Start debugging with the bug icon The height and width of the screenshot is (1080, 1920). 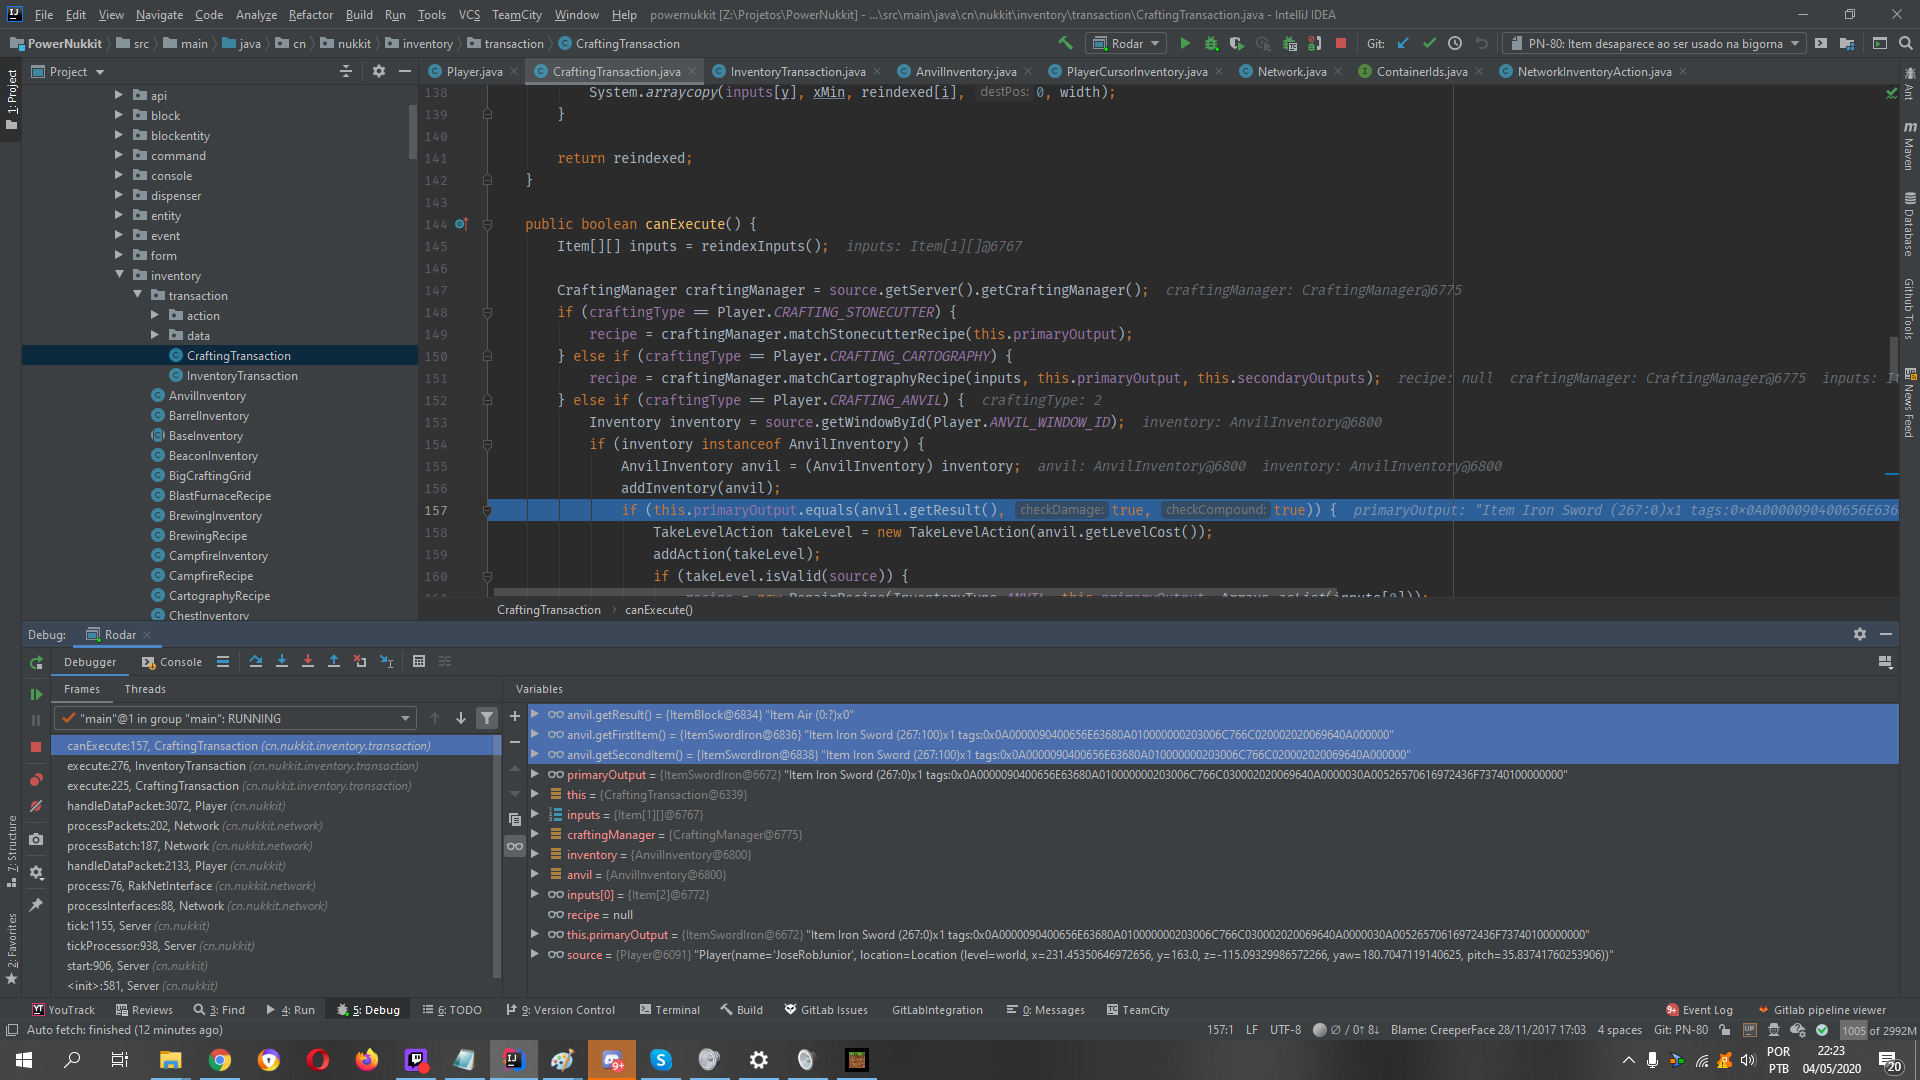(1209, 44)
